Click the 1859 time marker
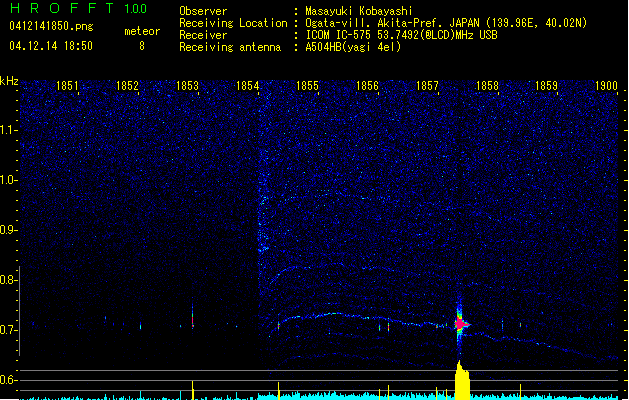629x400 pixels. click(x=546, y=86)
